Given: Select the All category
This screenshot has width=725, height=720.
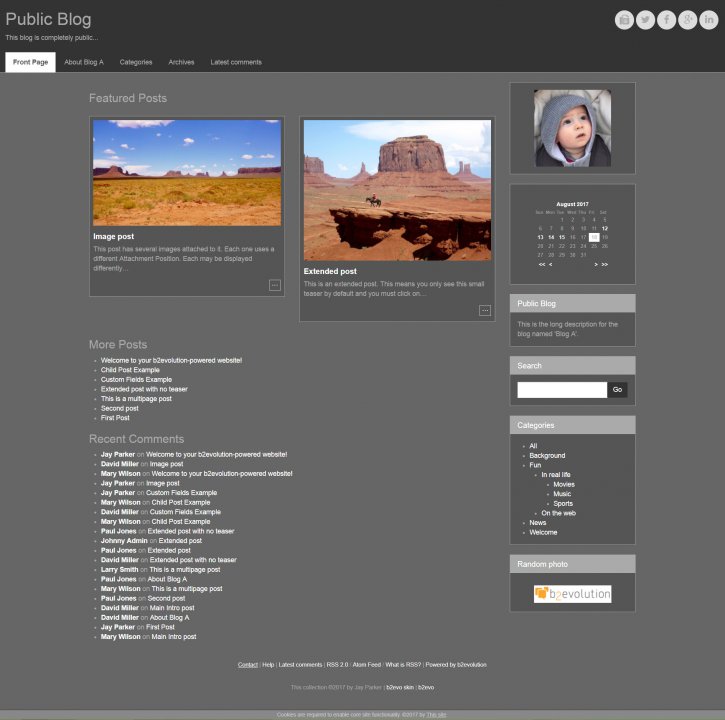Looking at the screenshot, I should coord(533,446).
